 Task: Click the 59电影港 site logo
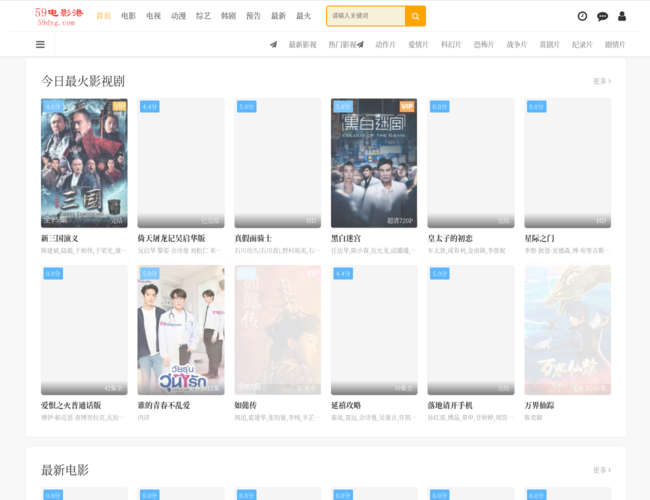(x=59, y=17)
